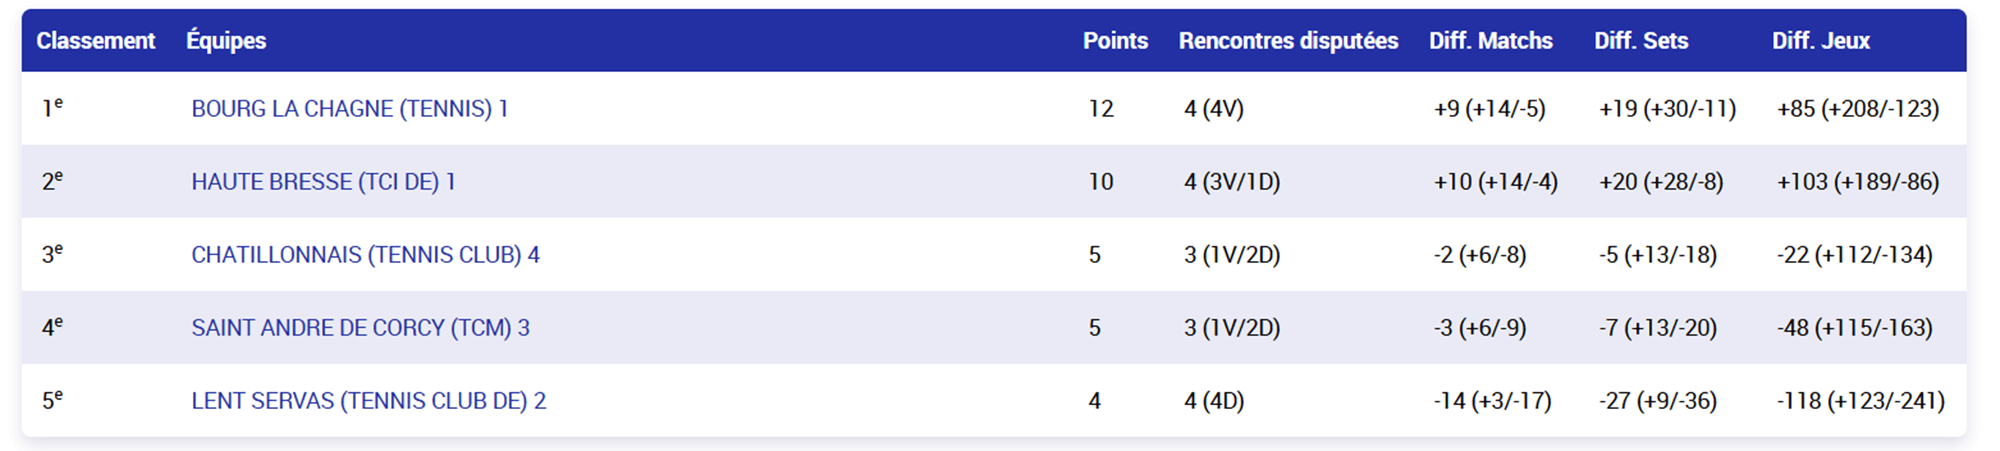
Task: Click the Diff. Jeux column header
Action: [x=1821, y=41]
